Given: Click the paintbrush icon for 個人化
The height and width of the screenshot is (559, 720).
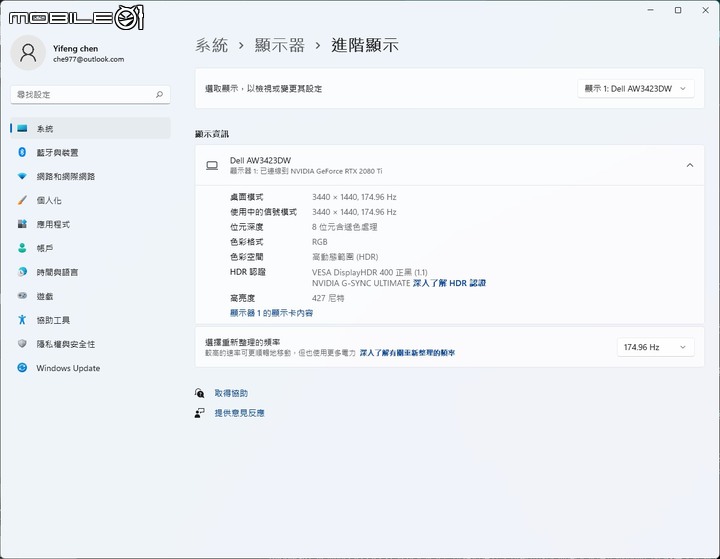Looking at the screenshot, I should pyautogui.click(x=22, y=200).
